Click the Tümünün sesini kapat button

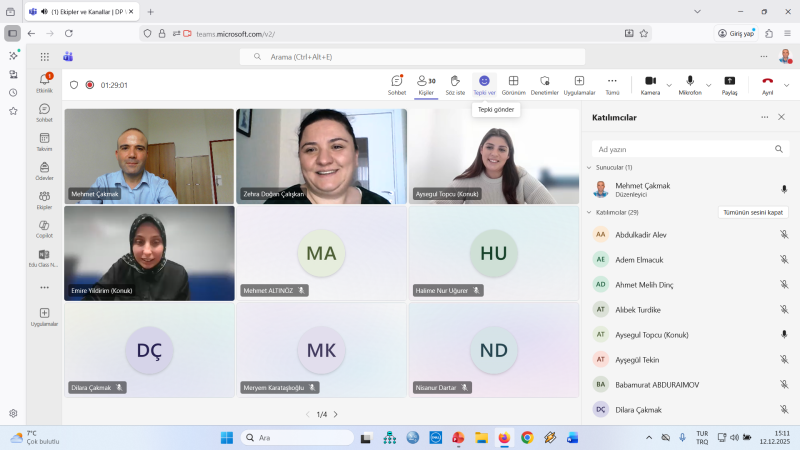753,212
